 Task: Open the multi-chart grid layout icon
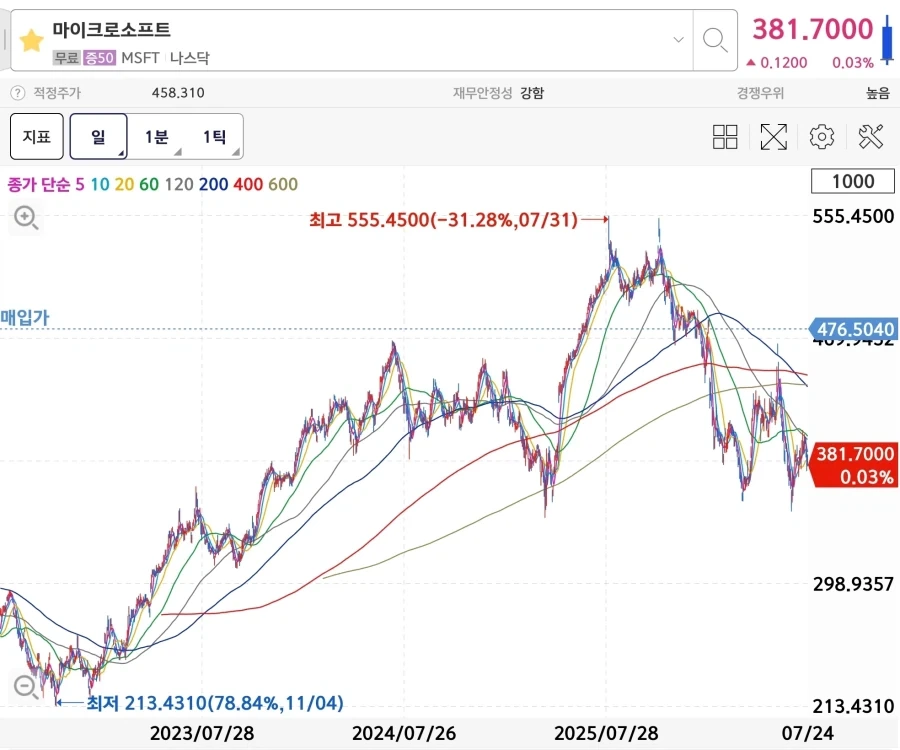pos(725,137)
